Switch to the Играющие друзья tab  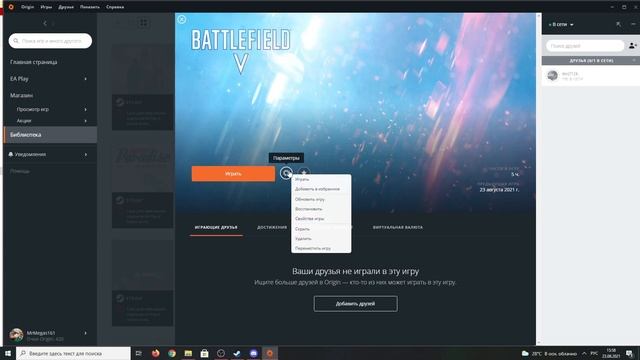click(216, 227)
